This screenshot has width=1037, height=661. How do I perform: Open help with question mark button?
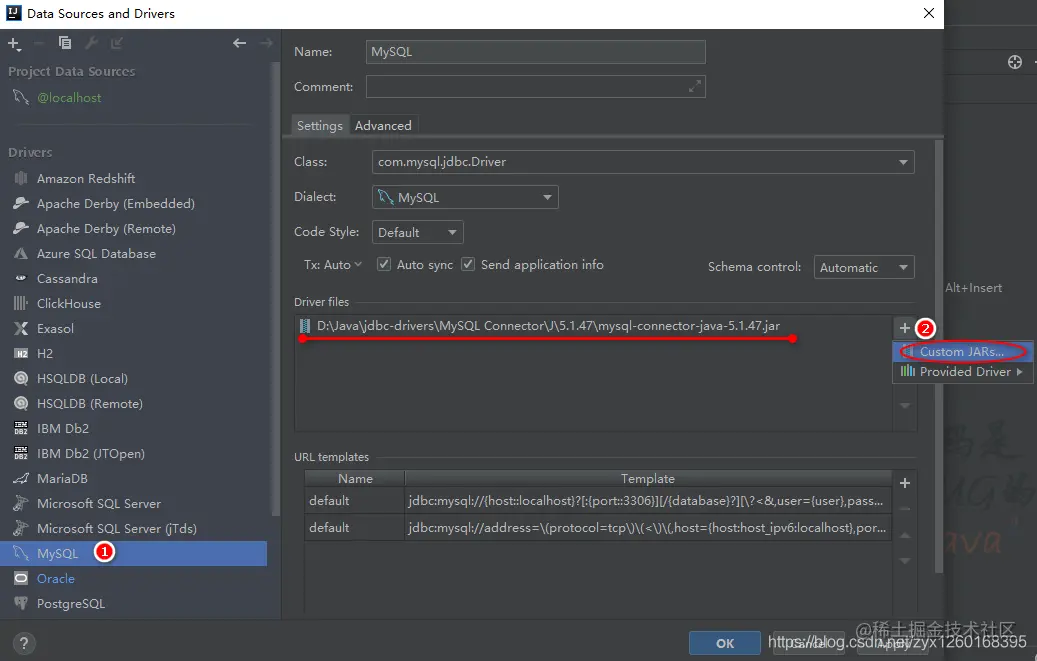24,643
